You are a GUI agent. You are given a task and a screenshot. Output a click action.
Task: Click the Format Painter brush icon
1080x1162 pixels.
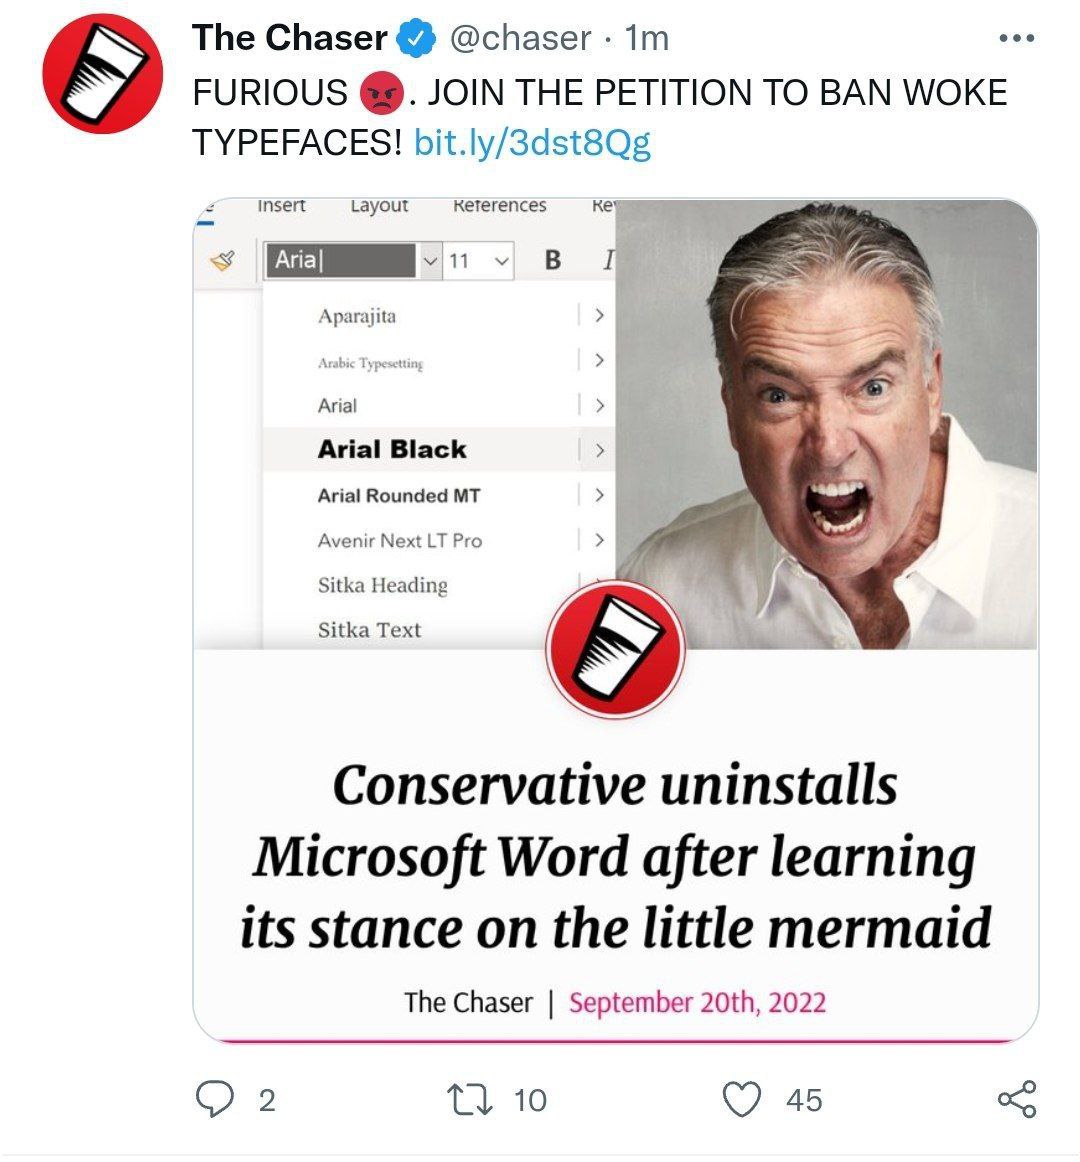222,260
